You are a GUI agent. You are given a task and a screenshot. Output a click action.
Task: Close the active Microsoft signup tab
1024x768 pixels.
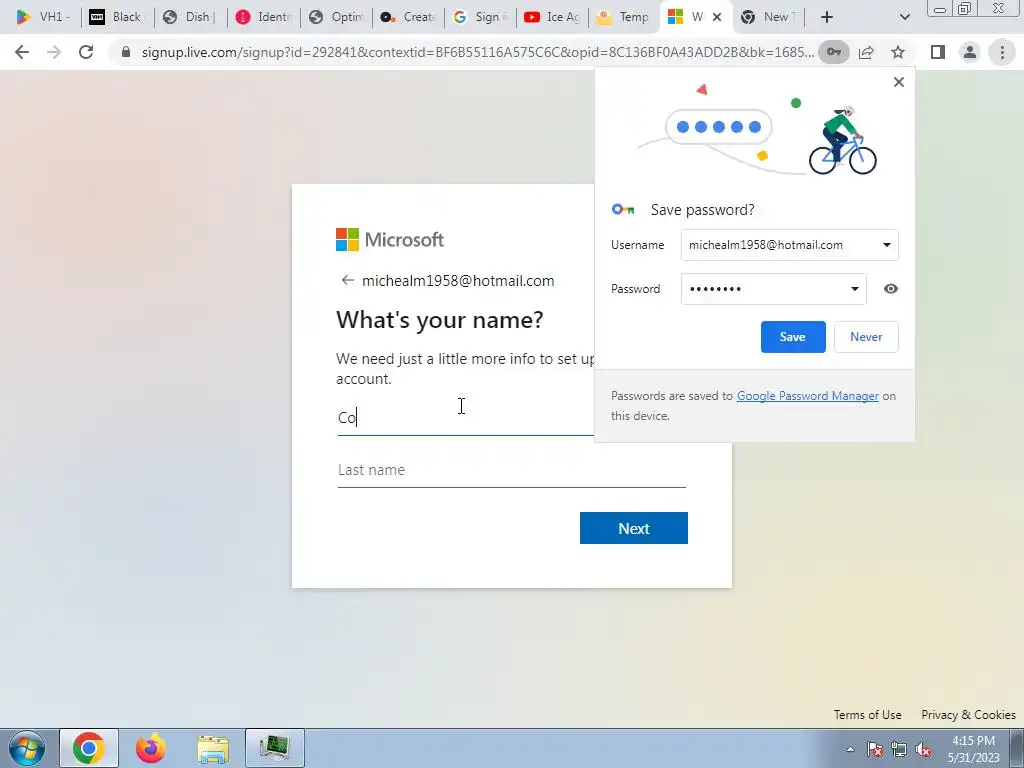(716, 17)
